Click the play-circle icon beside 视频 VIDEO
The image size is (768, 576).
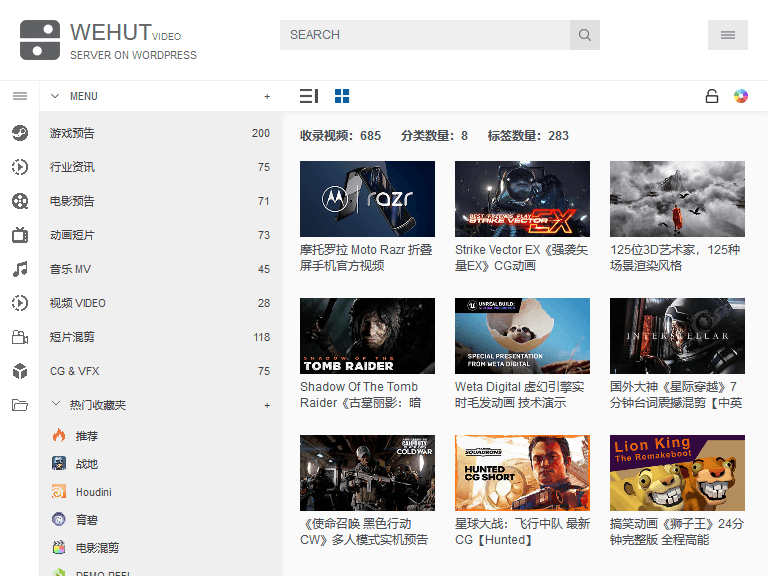click(20, 303)
